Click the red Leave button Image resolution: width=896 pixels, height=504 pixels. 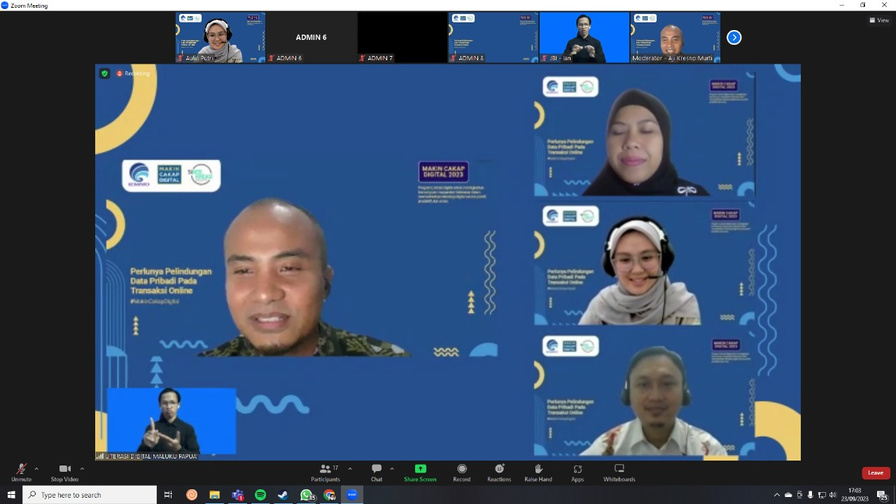[875, 473]
